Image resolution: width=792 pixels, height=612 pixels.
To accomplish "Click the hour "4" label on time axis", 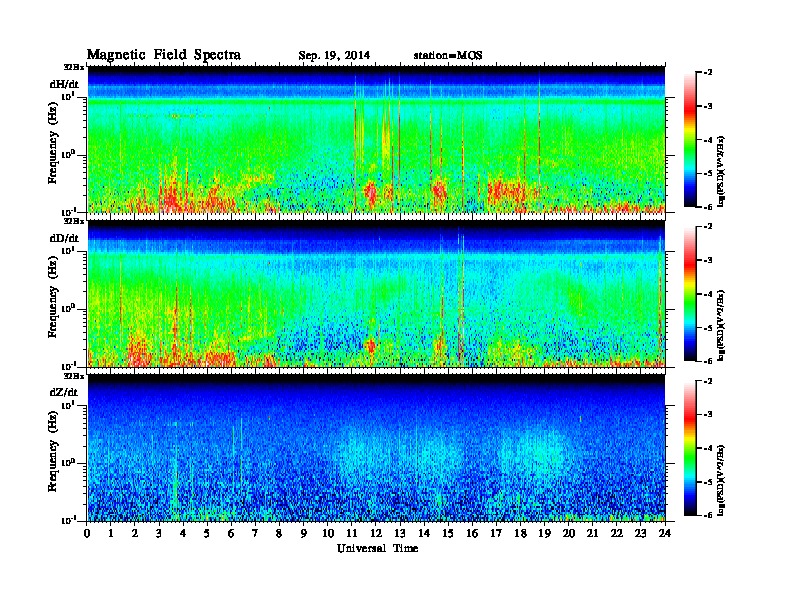I will (183, 533).
